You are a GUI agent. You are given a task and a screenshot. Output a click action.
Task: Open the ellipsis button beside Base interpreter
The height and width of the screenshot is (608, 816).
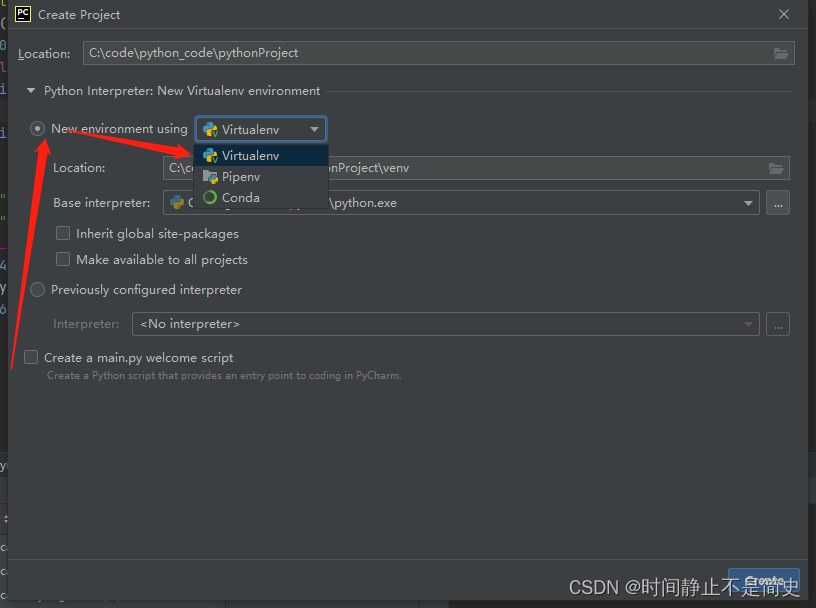point(778,203)
